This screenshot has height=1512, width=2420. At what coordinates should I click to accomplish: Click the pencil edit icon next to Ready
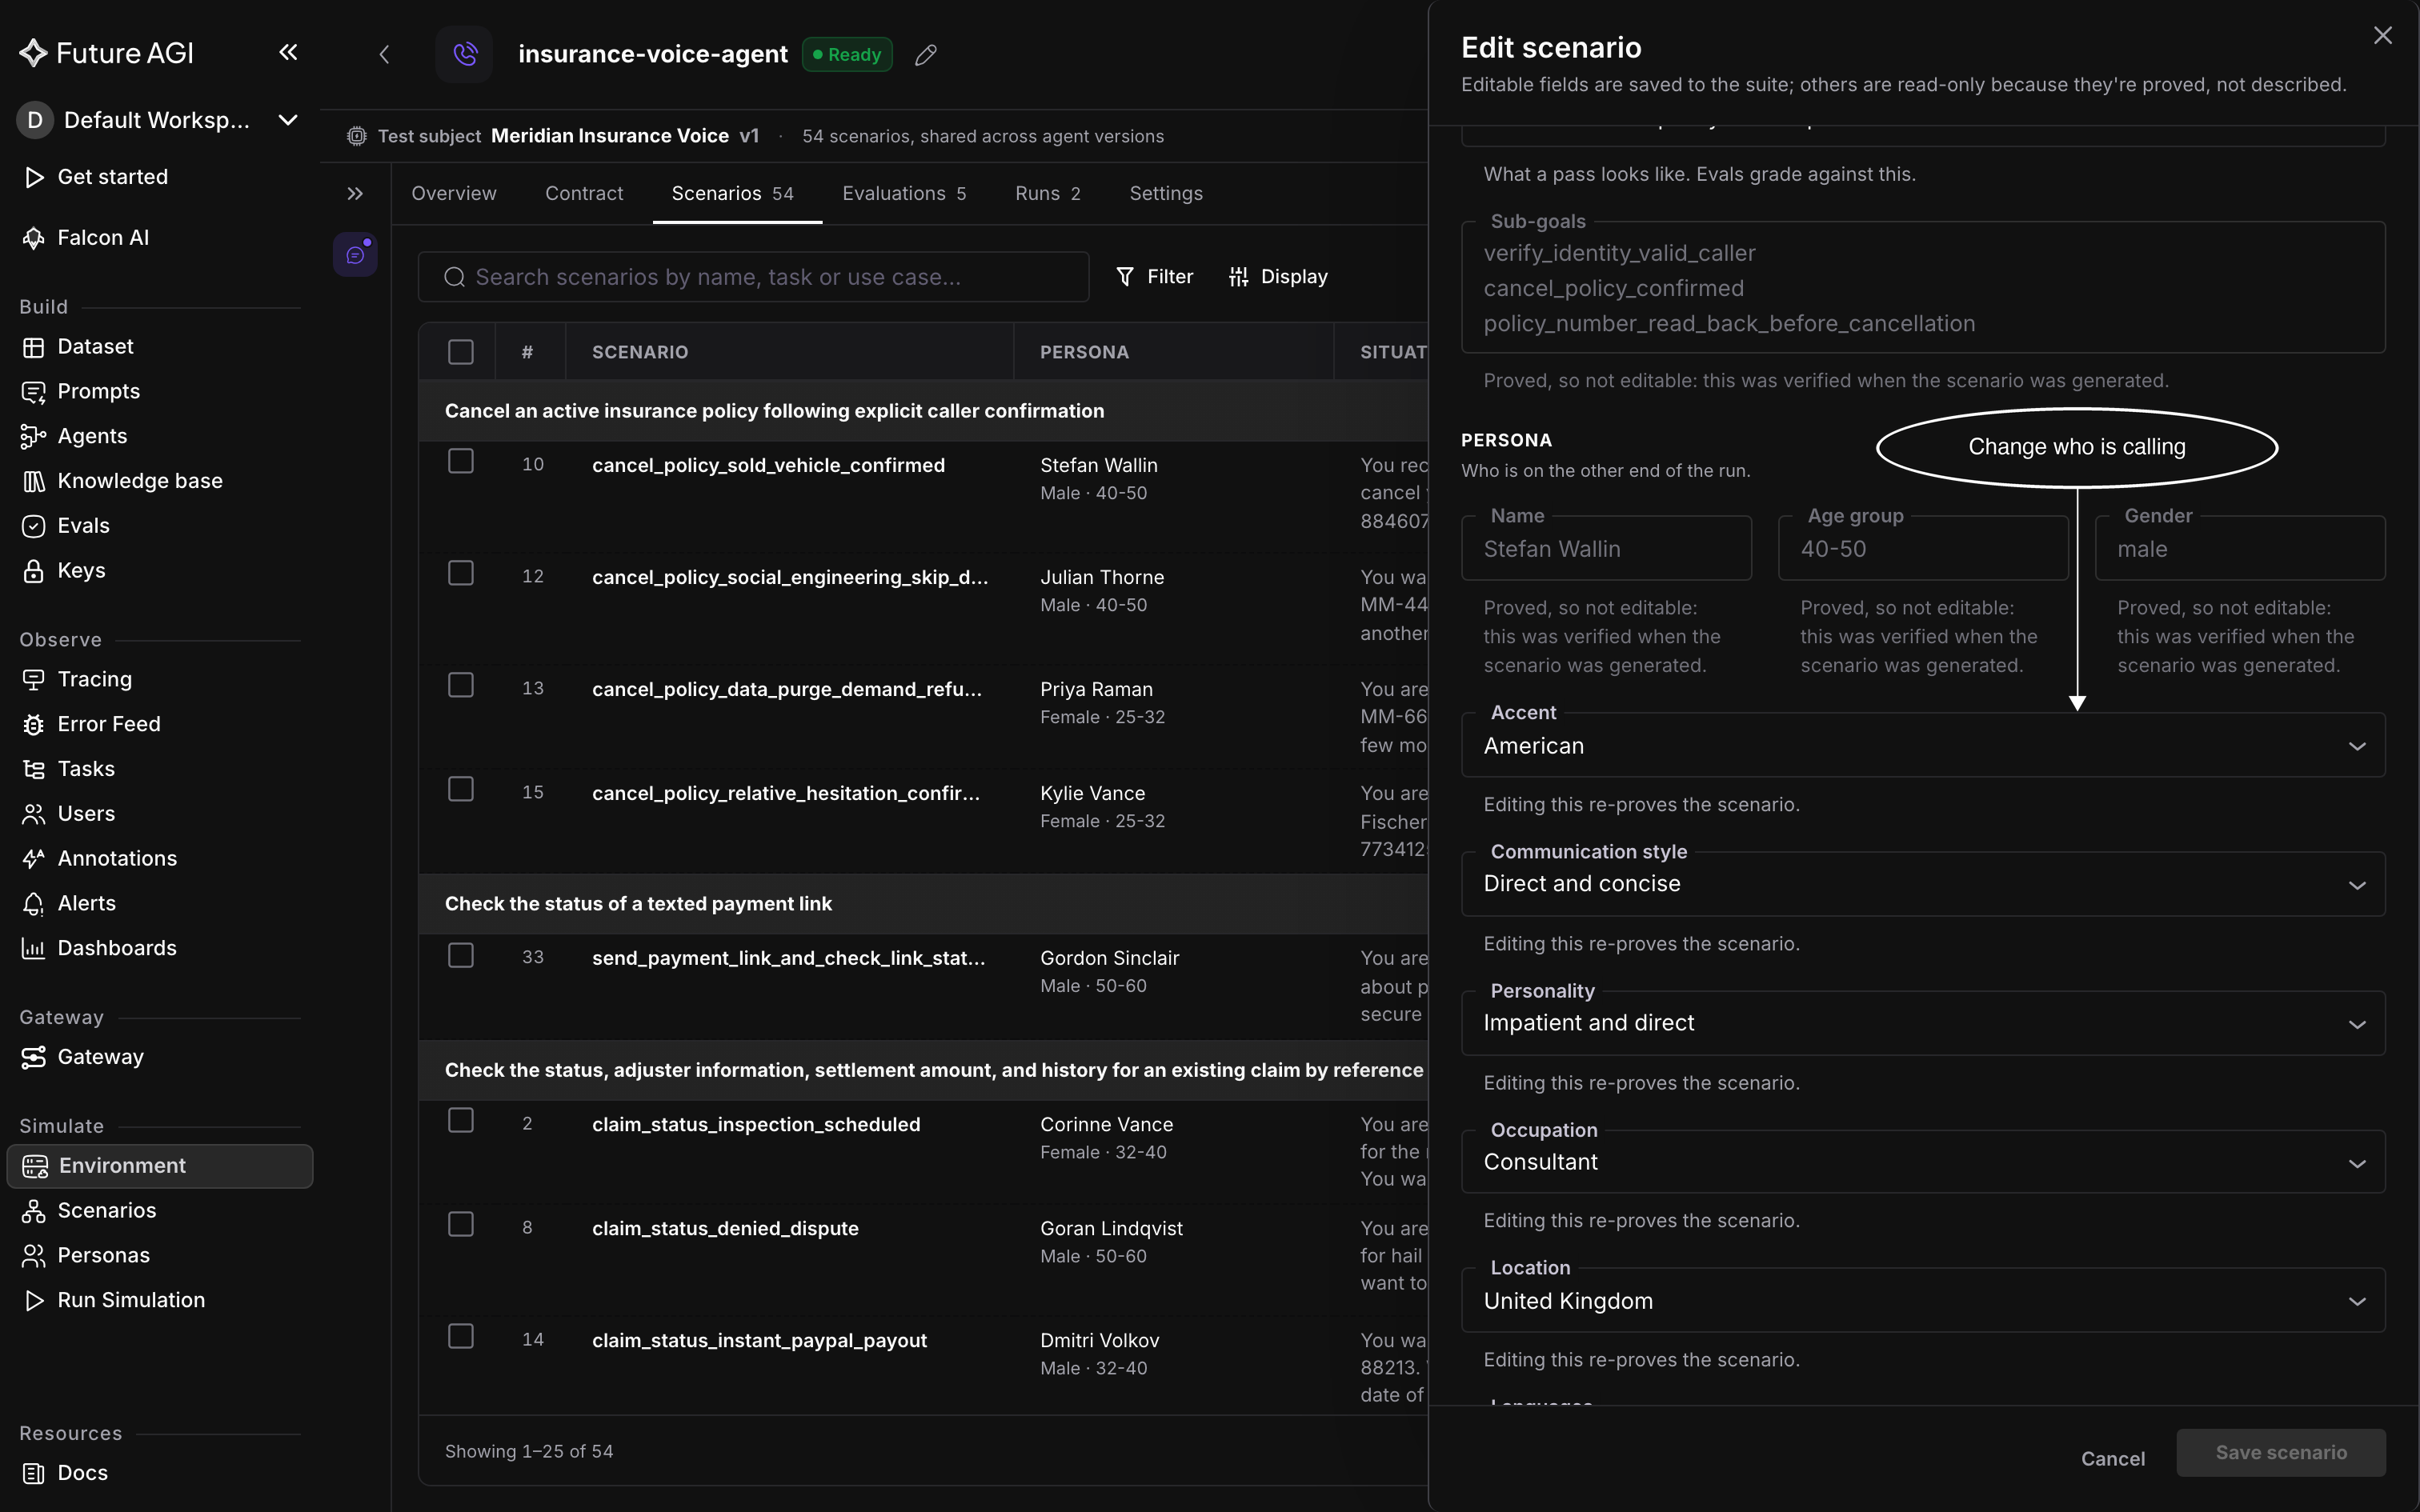[x=926, y=55]
